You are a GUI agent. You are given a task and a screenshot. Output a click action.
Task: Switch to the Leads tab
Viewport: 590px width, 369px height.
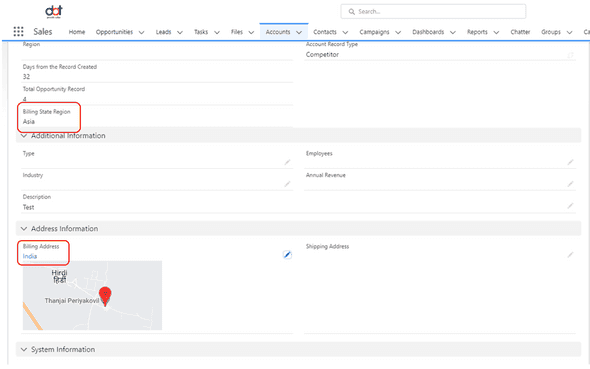(163, 32)
